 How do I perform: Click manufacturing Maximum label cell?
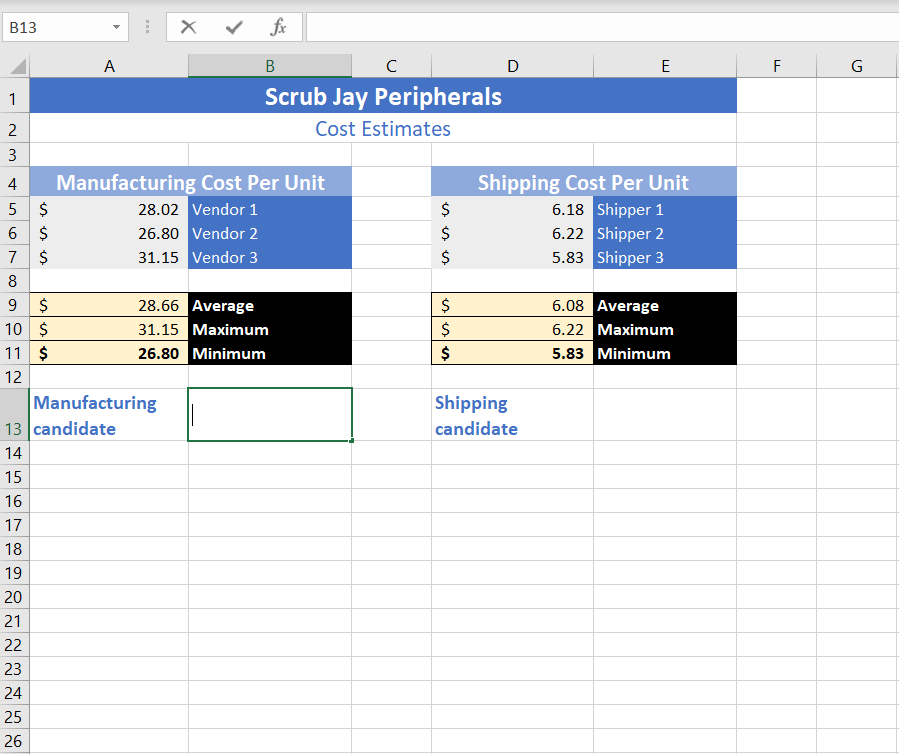tap(270, 329)
